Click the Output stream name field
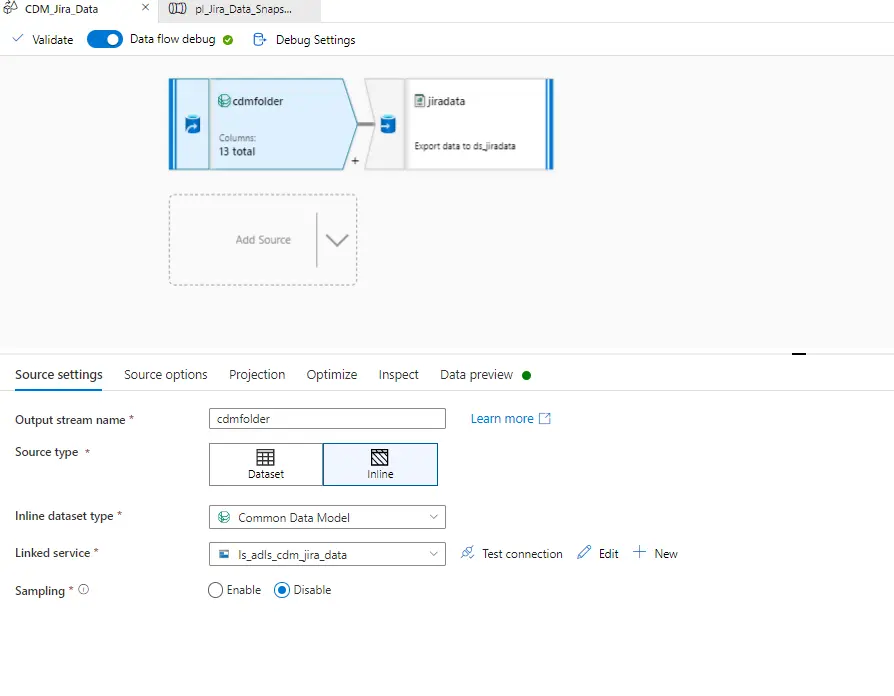Image resolution: width=894 pixels, height=696 pixels. 326,418
